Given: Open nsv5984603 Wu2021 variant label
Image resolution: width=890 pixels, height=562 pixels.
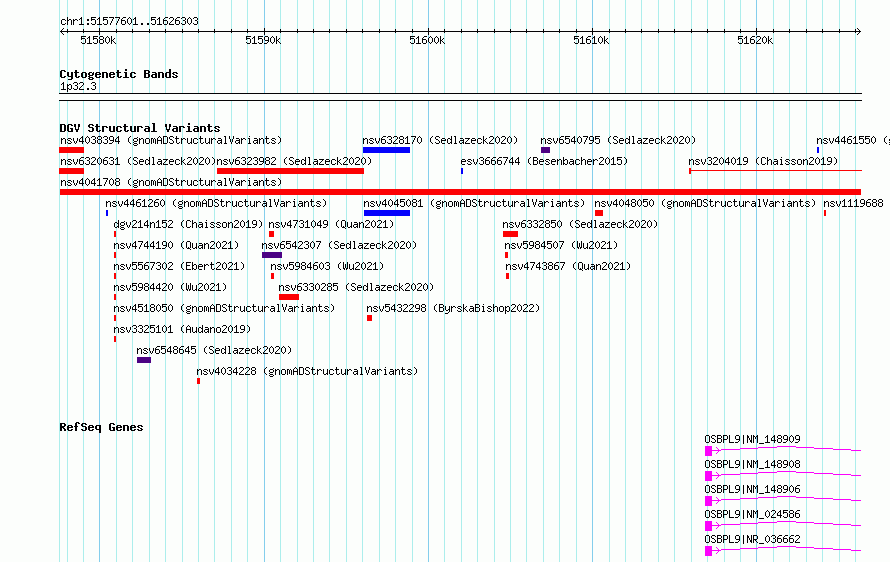Looking at the screenshot, I should [x=327, y=266].
